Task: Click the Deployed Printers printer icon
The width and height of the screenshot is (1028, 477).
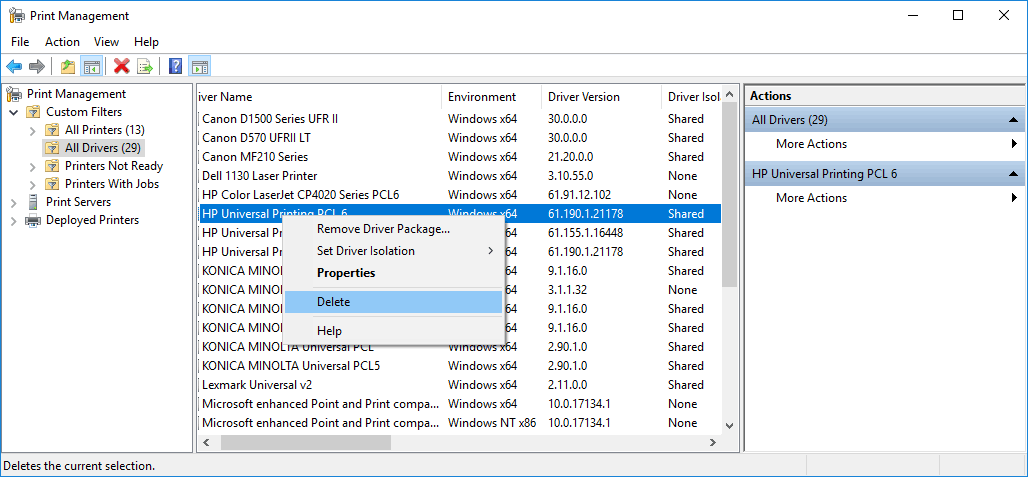Action: (x=33, y=220)
